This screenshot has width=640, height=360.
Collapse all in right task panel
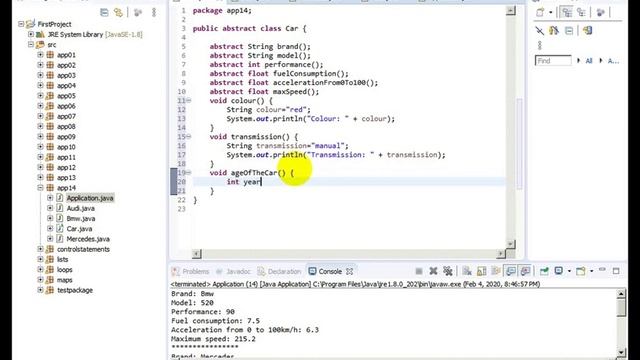569,31
